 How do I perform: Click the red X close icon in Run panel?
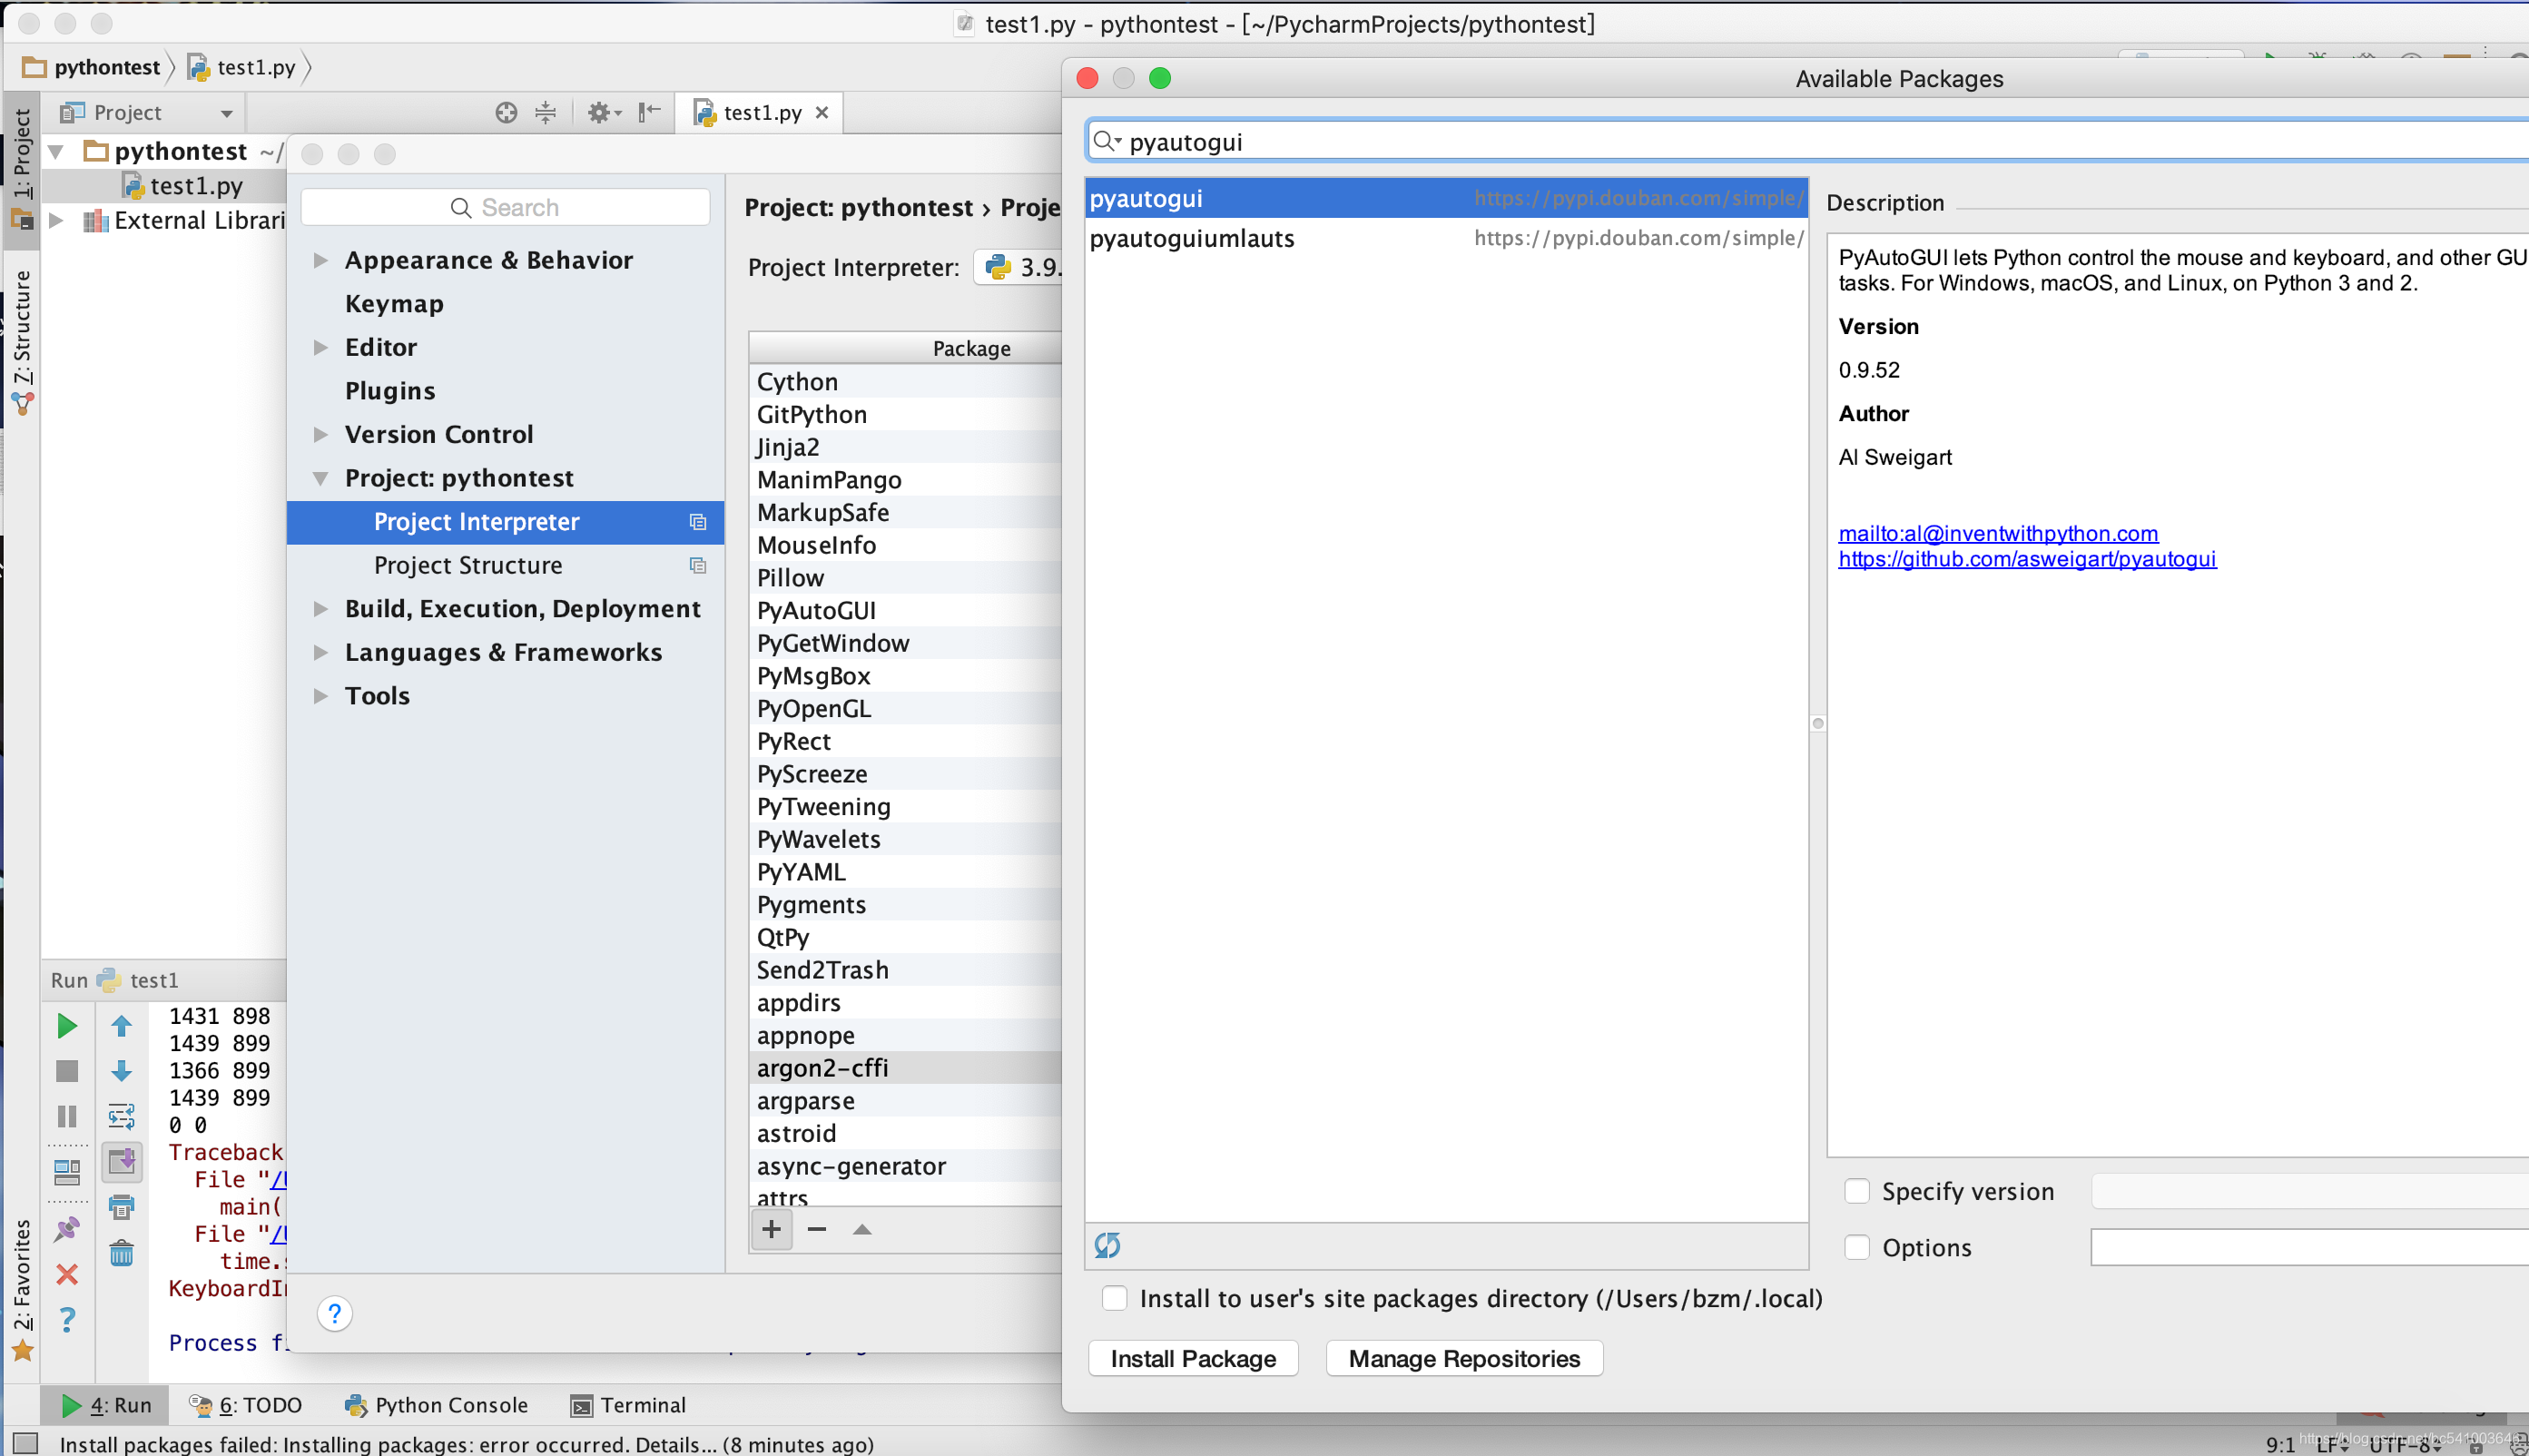(67, 1274)
